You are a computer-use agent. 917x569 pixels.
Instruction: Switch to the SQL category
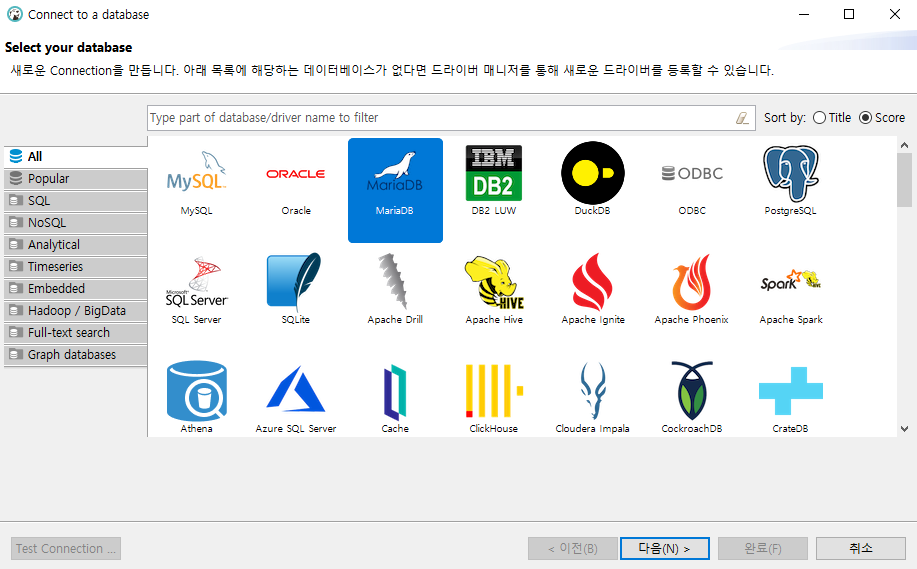pos(75,201)
